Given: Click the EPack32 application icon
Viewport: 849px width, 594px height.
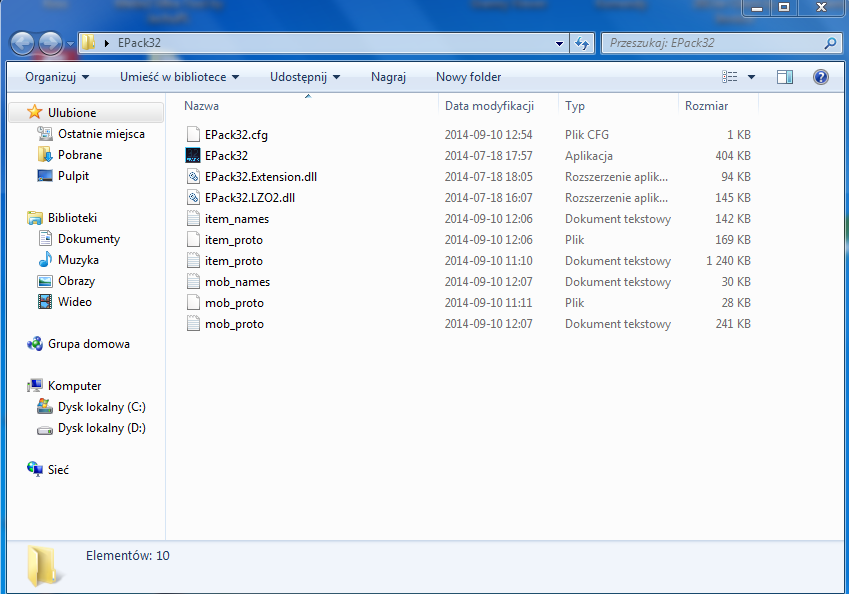Looking at the screenshot, I should (x=193, y=155).
